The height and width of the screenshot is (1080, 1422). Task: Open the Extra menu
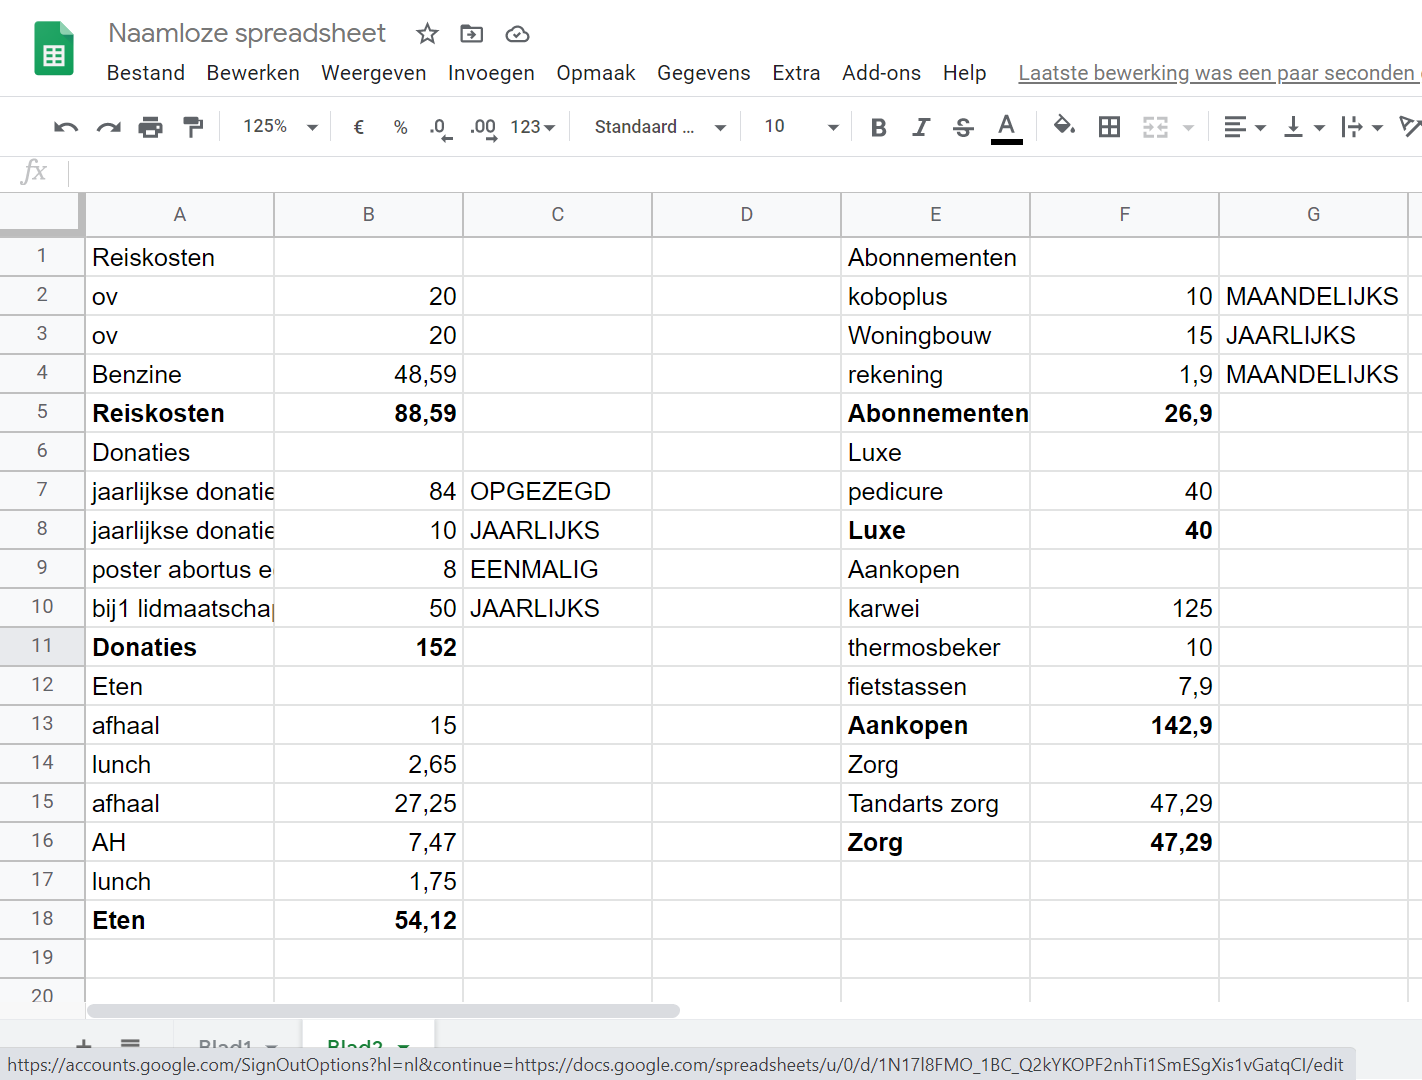pyautogui.click(x=796, y=73)
